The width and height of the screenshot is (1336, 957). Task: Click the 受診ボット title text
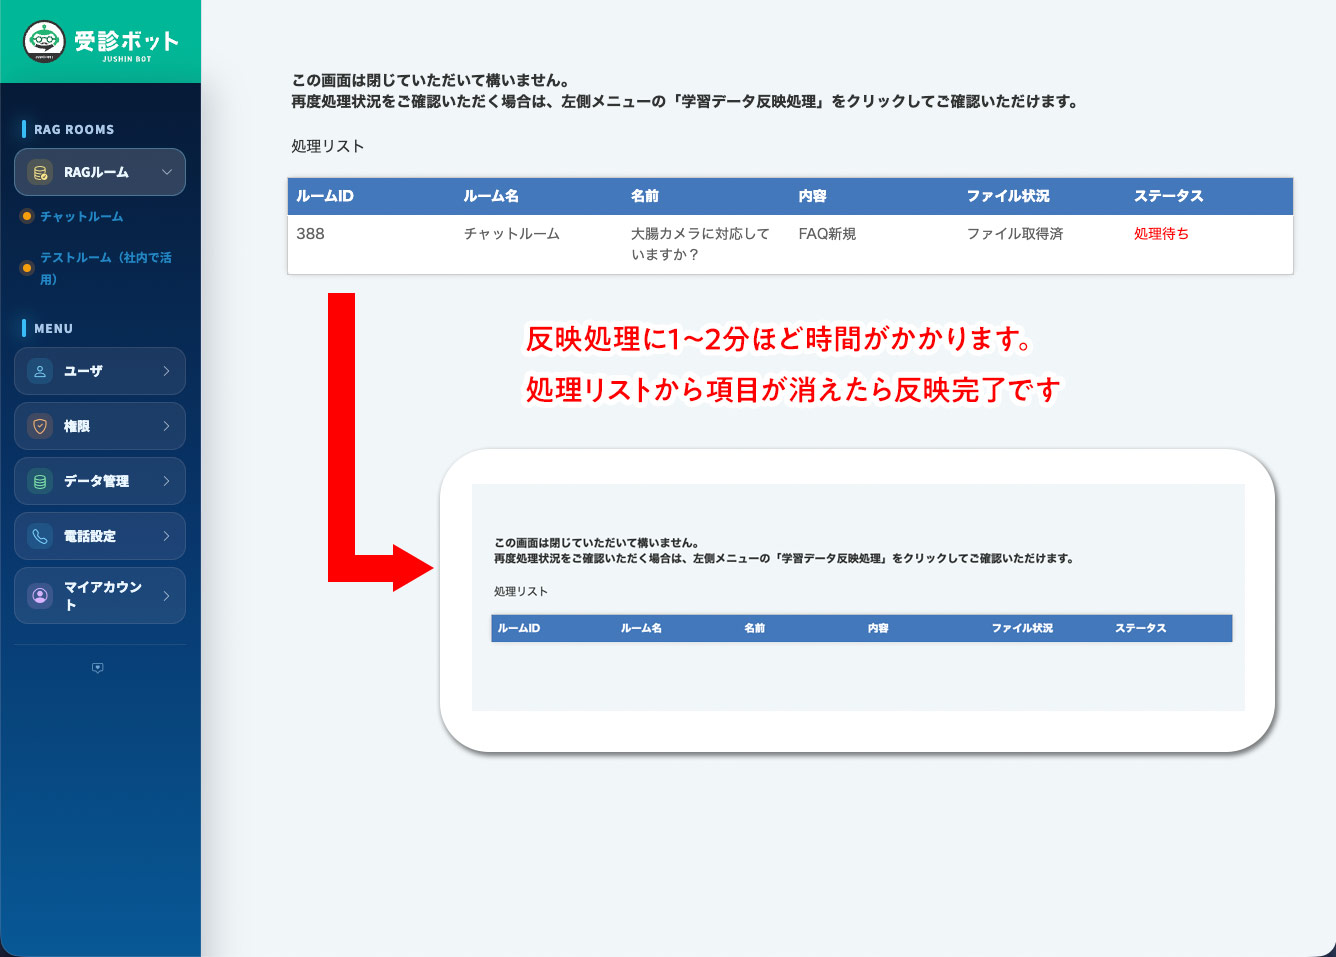click(126, 40)
